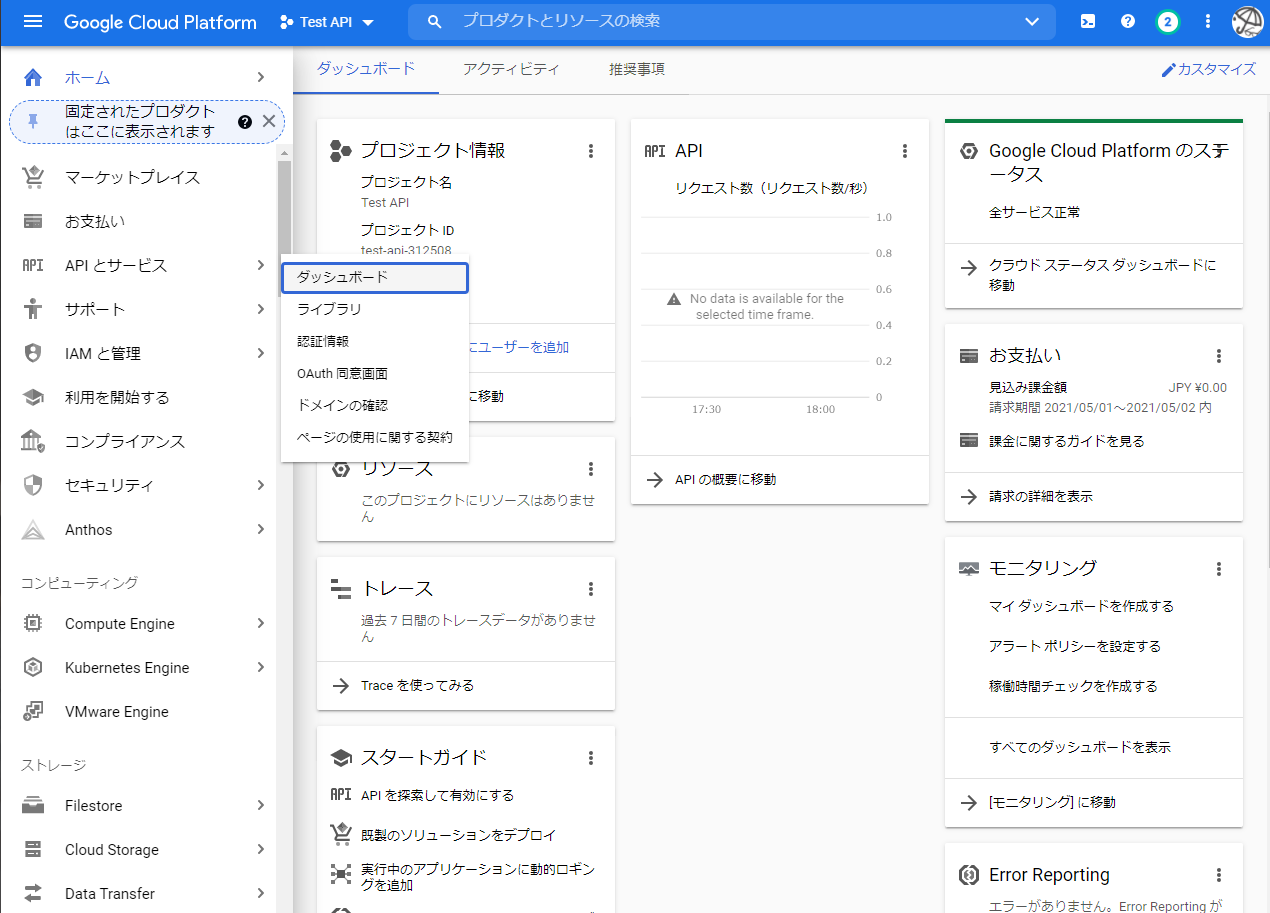Open スタートガイド card three-dot menu
1270x913 pixels.
[591, 758]
